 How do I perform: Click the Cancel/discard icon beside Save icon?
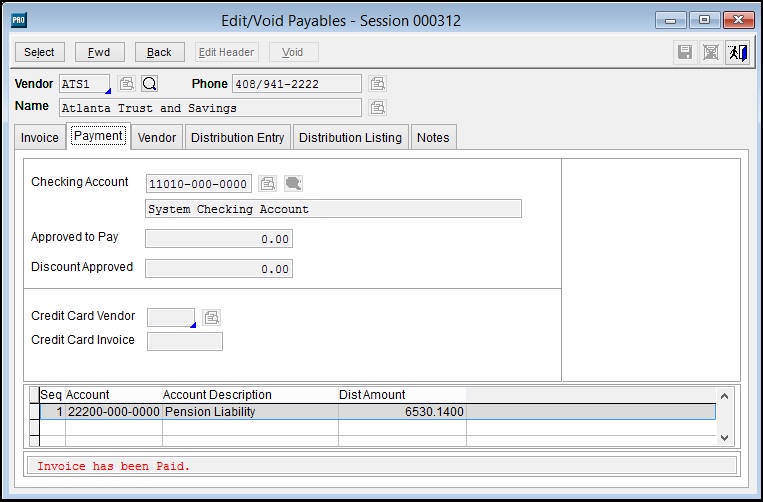(711, 52)
